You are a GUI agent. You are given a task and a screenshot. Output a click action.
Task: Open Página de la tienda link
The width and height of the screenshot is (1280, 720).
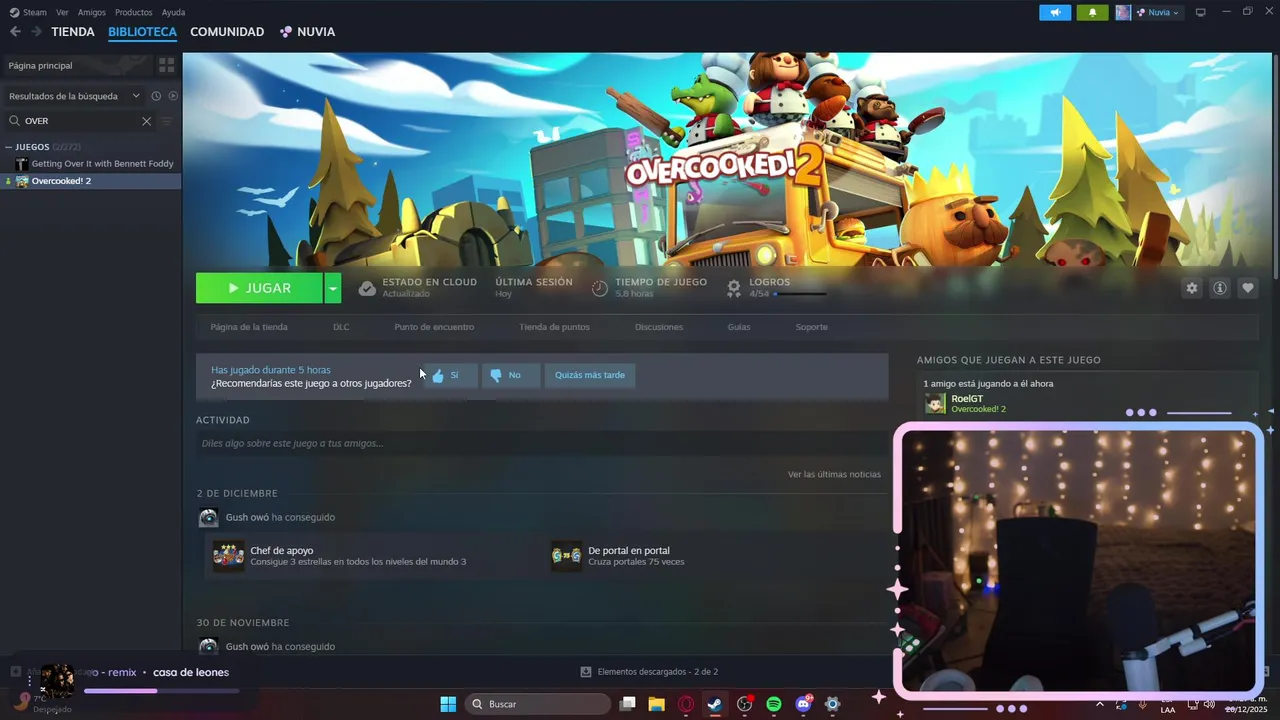coord(249,327)
